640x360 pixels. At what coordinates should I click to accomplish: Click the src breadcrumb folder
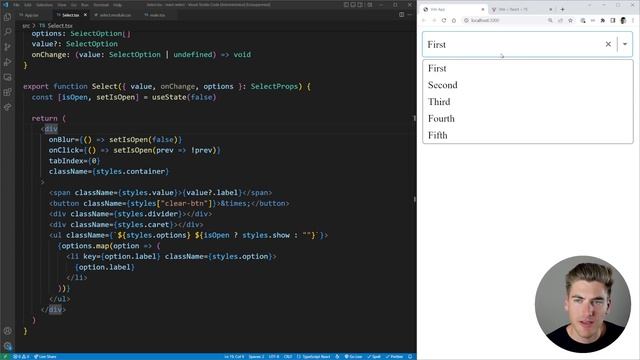pyautogui.click(x=26, y=25)
